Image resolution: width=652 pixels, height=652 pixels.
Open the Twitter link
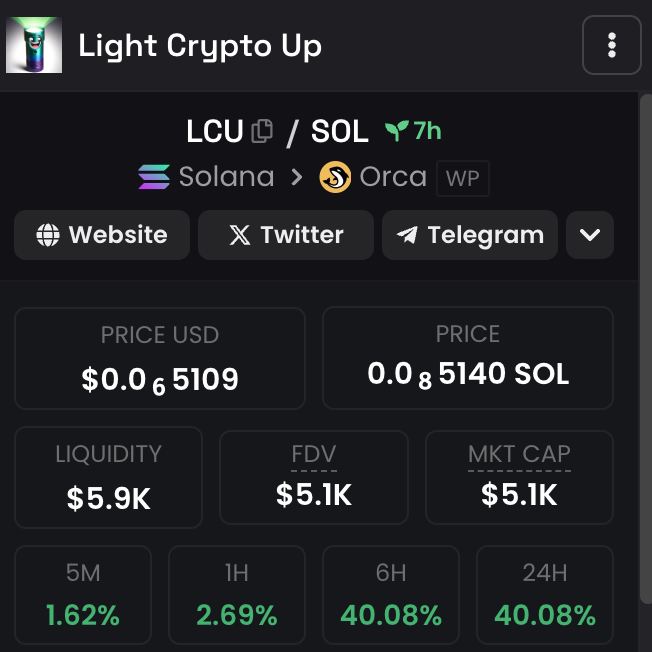286,235
